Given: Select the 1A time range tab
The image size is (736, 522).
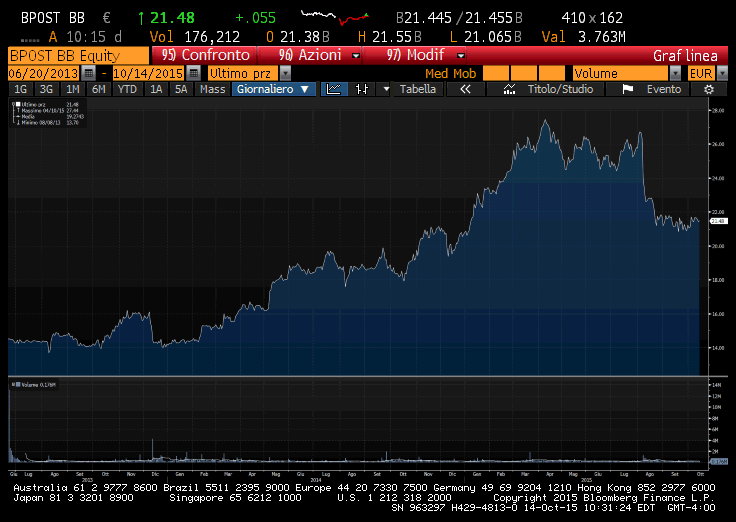Looking at the screenshot, I should coord(156,89).
